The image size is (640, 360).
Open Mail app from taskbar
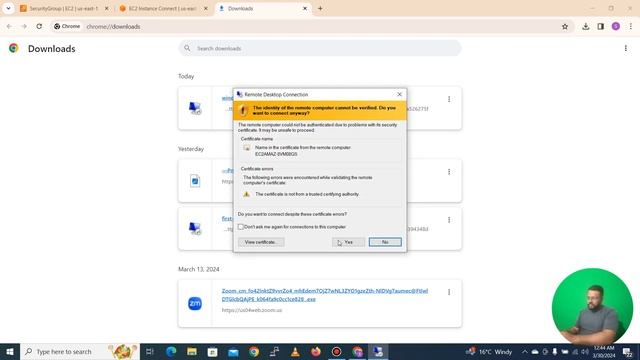click(233, 351)
